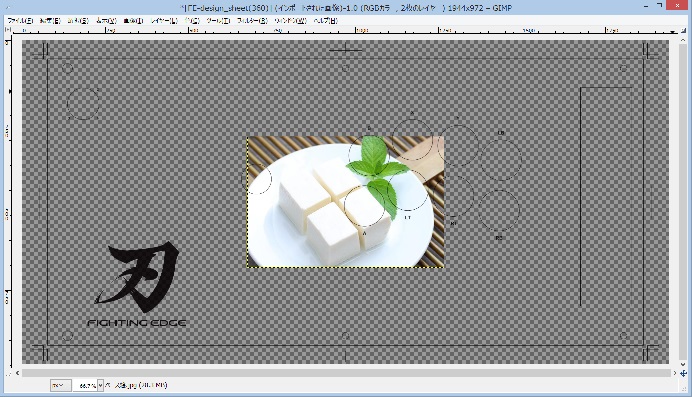This screenshot has height=397, width=692.
Task: Open the px unit dropdown in status bar
Action: pos(60,386)
